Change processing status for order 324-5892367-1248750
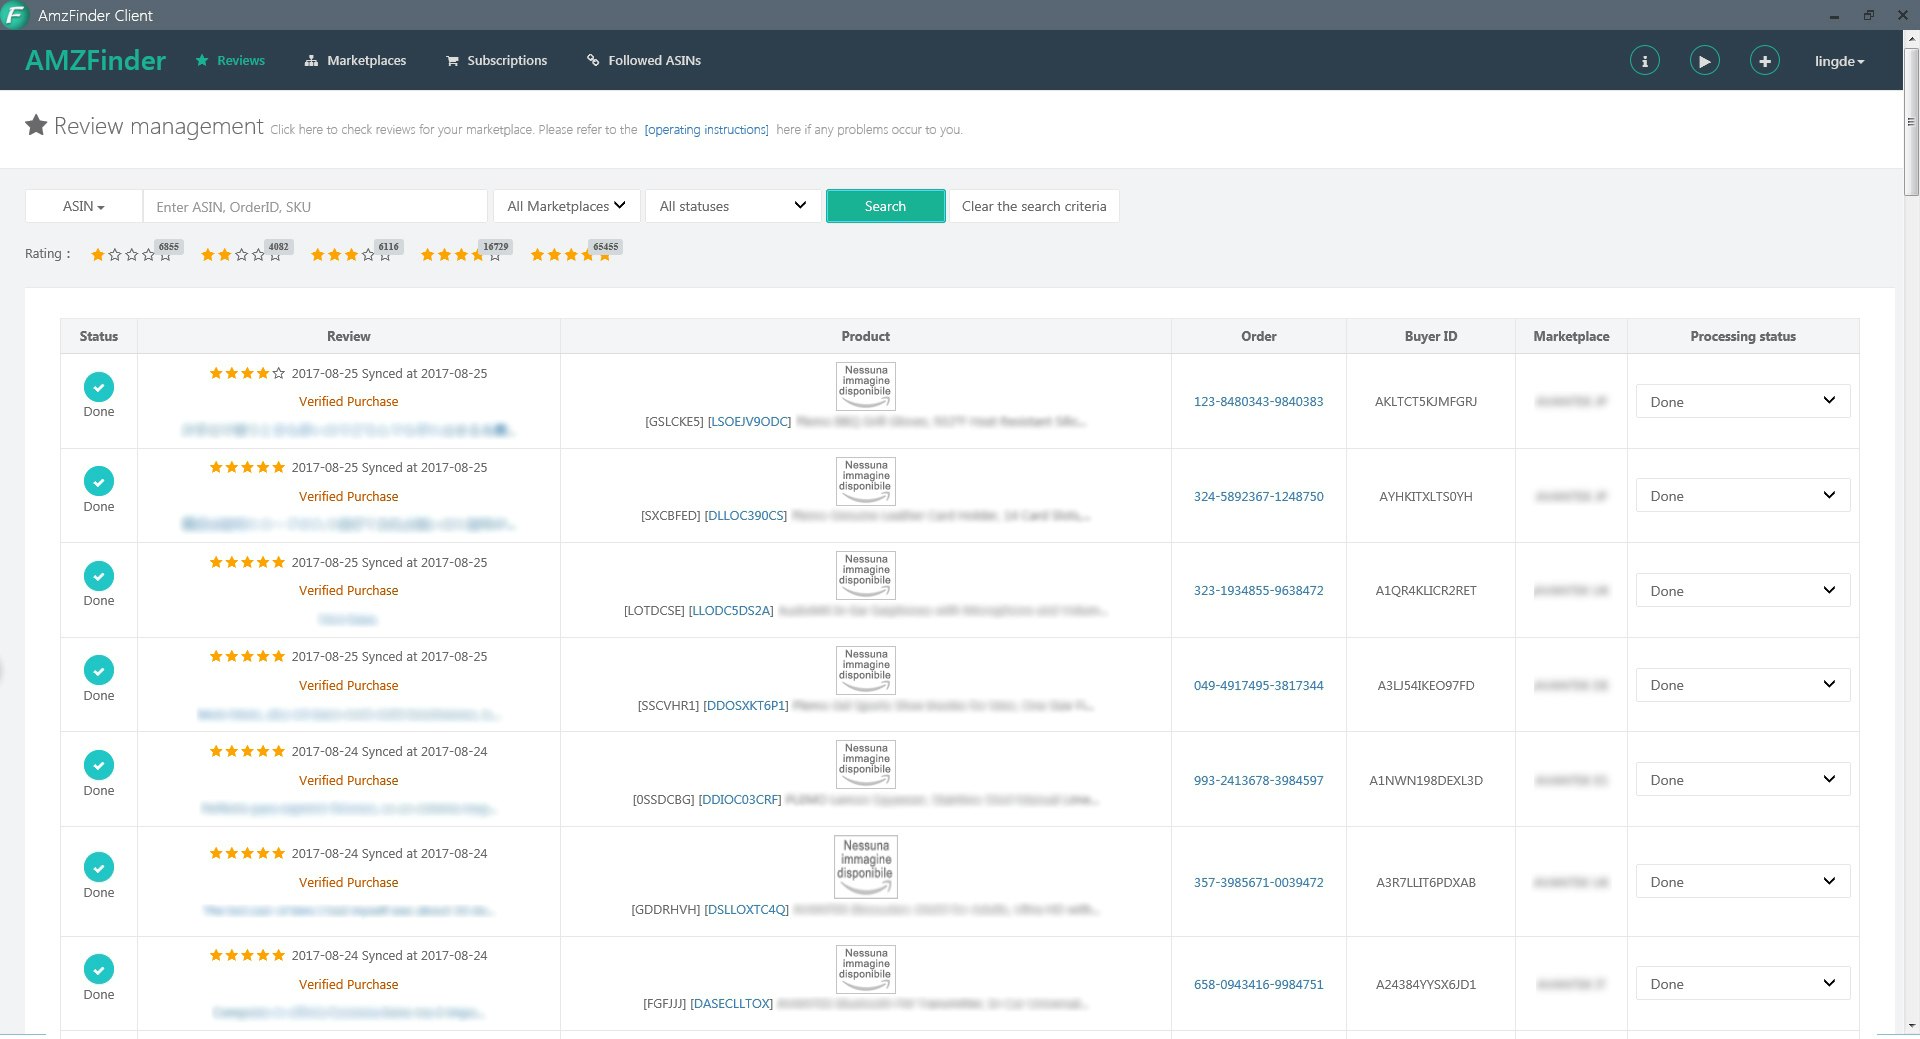 coord(1743,496)
